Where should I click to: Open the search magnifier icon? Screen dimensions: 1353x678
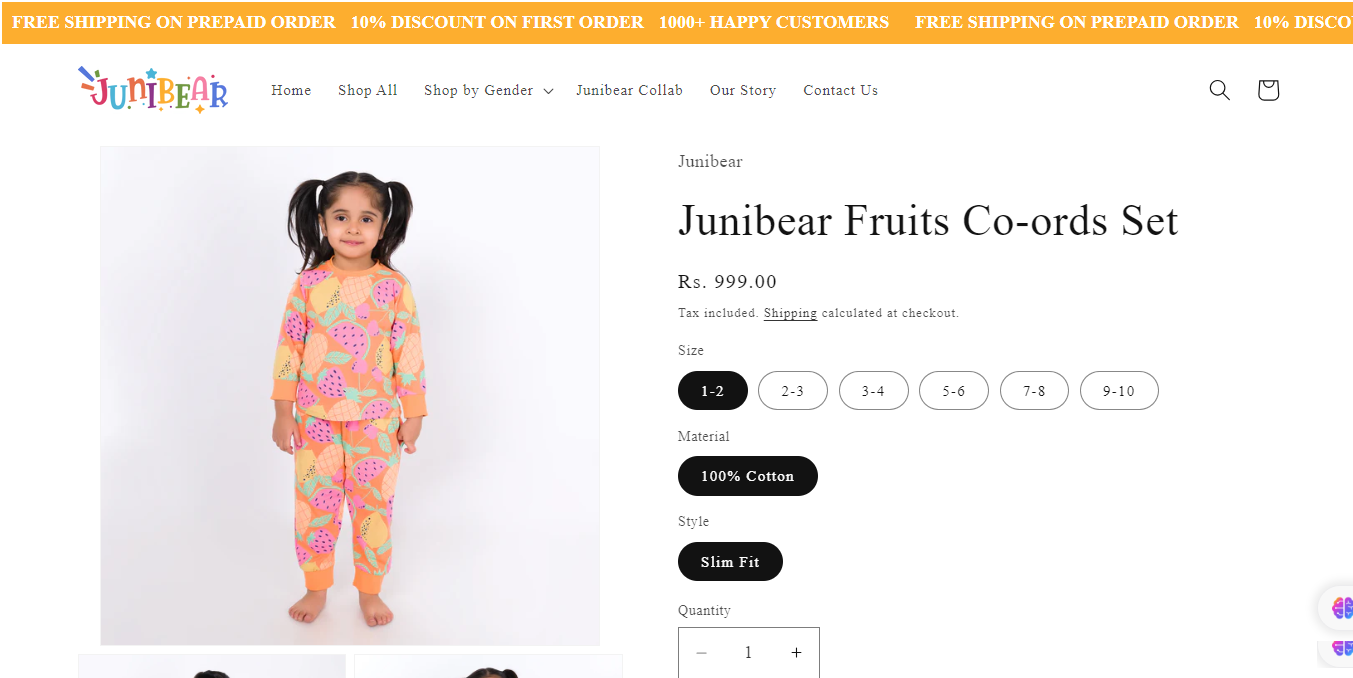coord(1219,90)
